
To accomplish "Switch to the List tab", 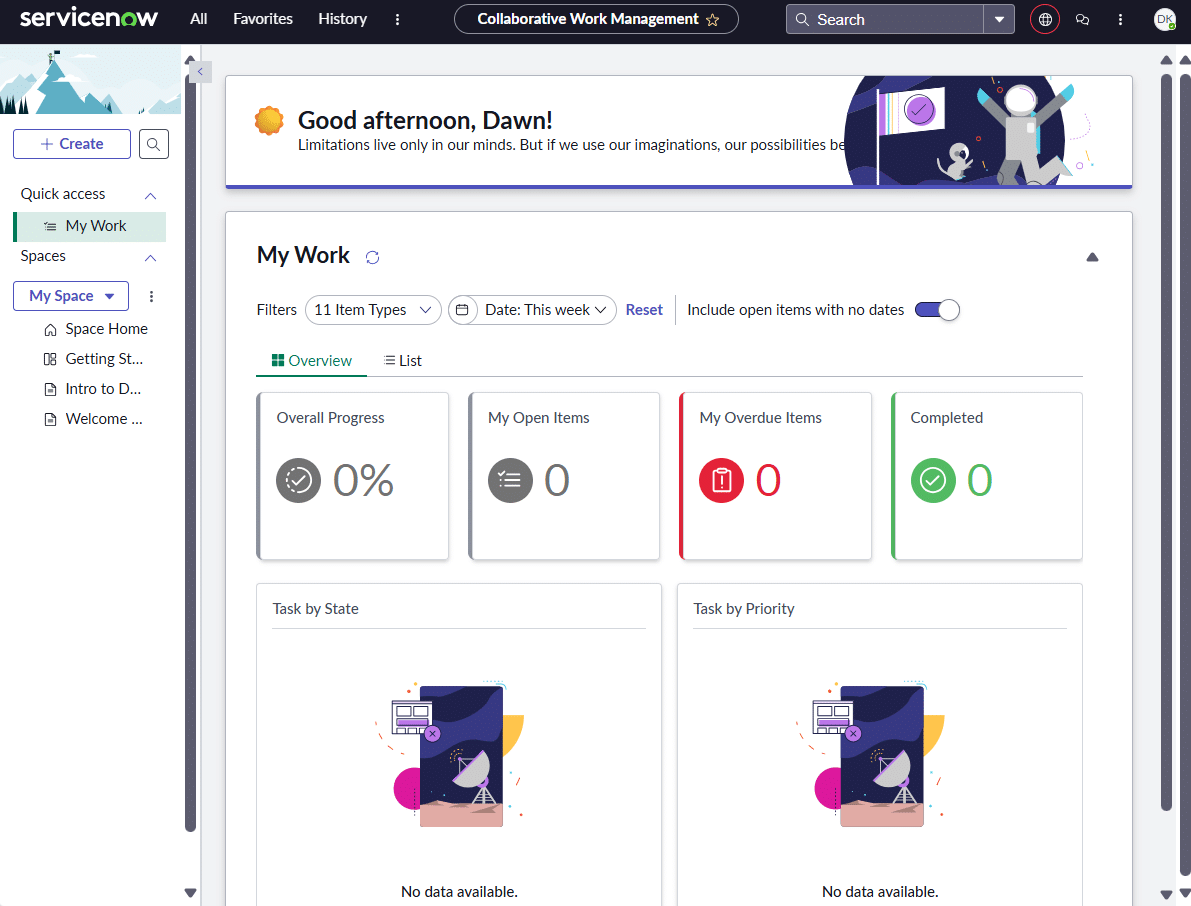I will point(403,361).
